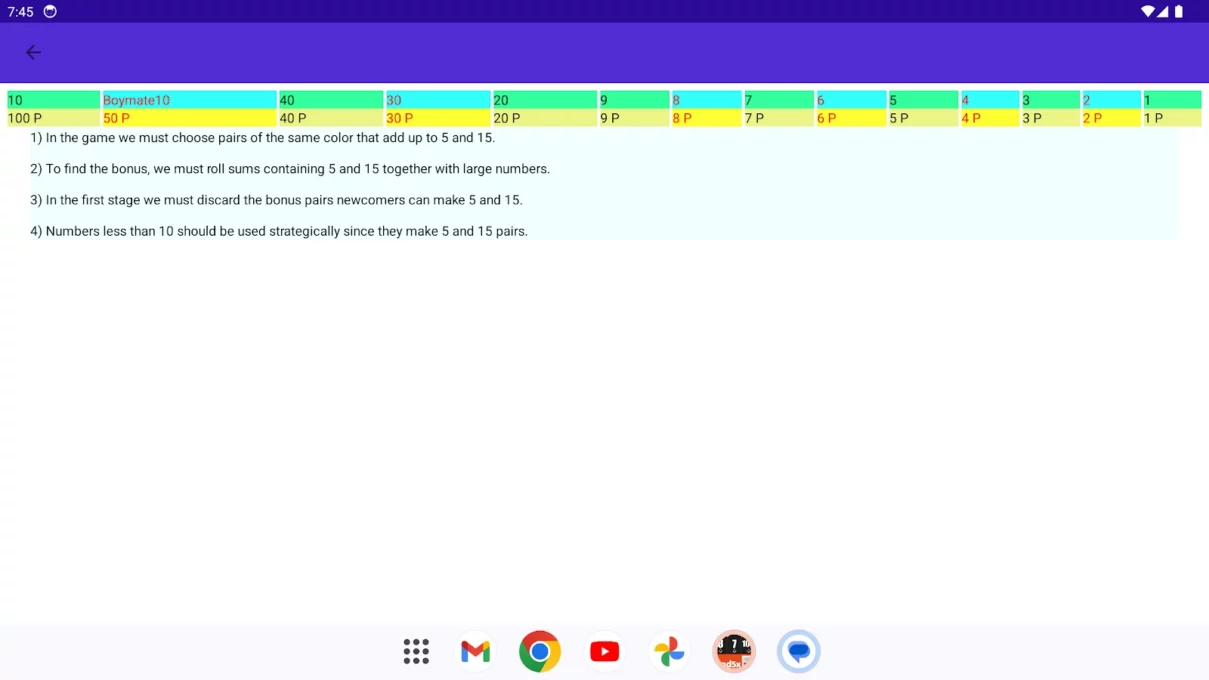Tap rule 3 about discarding bonus pairs

tap(276, 200)
